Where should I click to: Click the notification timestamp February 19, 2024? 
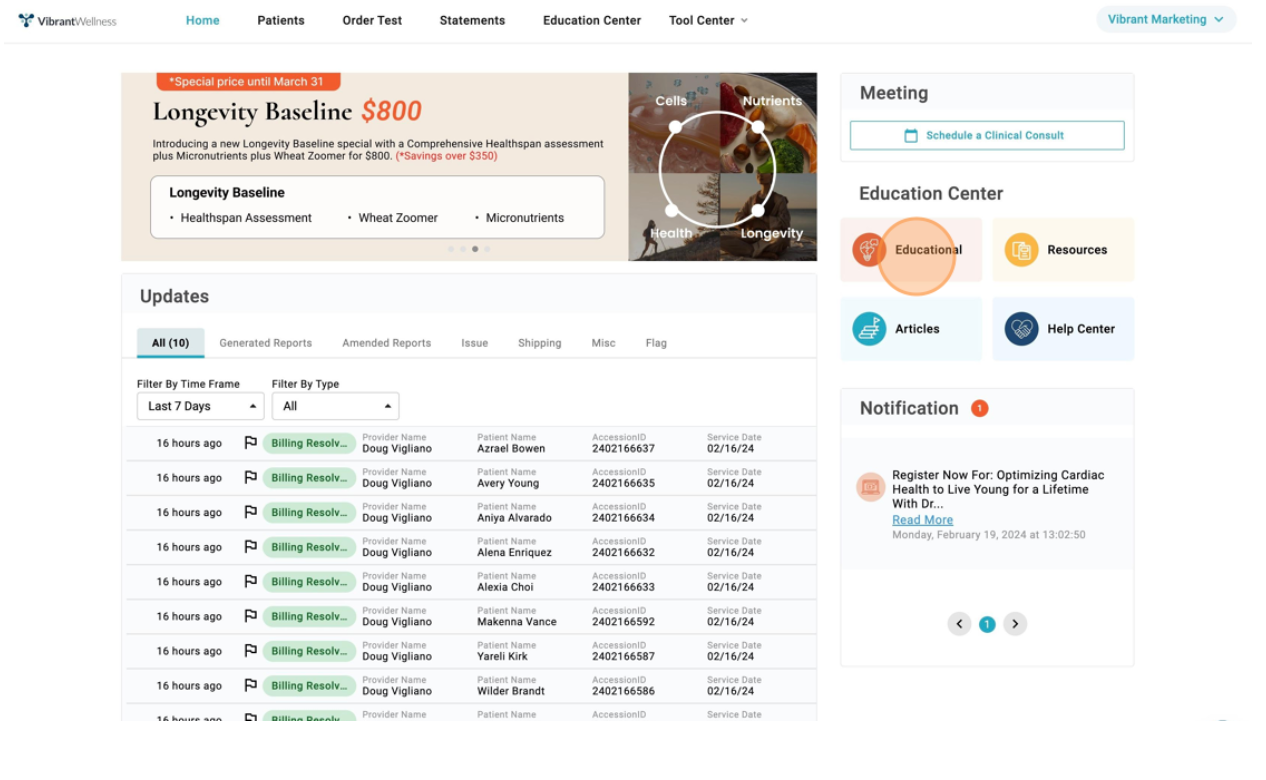pos(988,535)
